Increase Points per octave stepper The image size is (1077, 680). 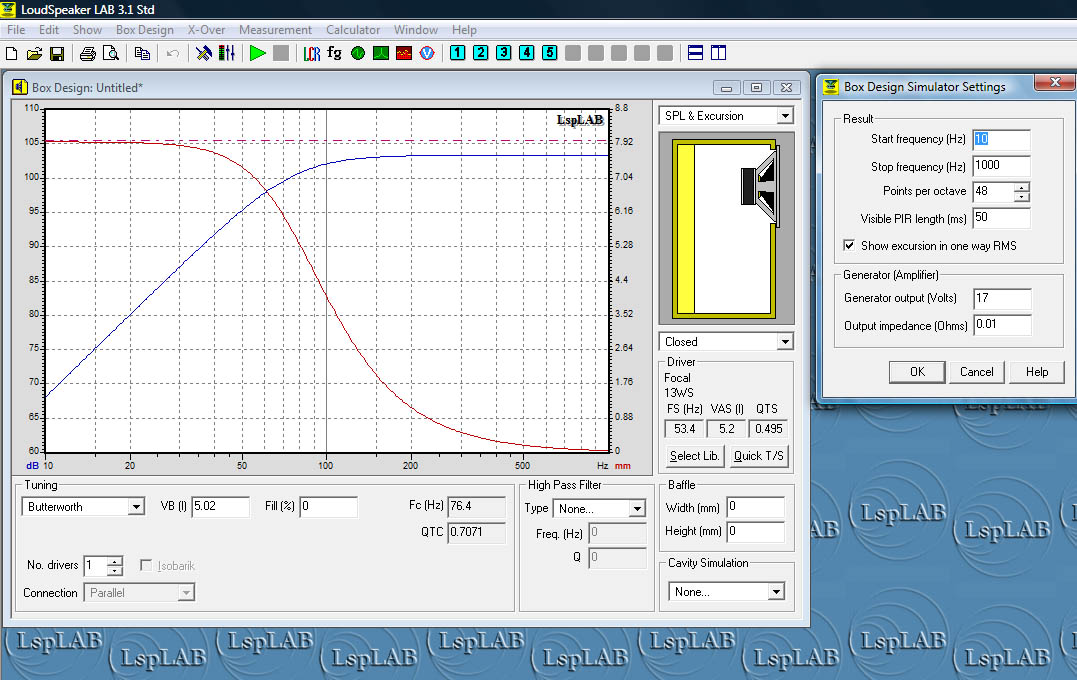tap(1021, 187)
